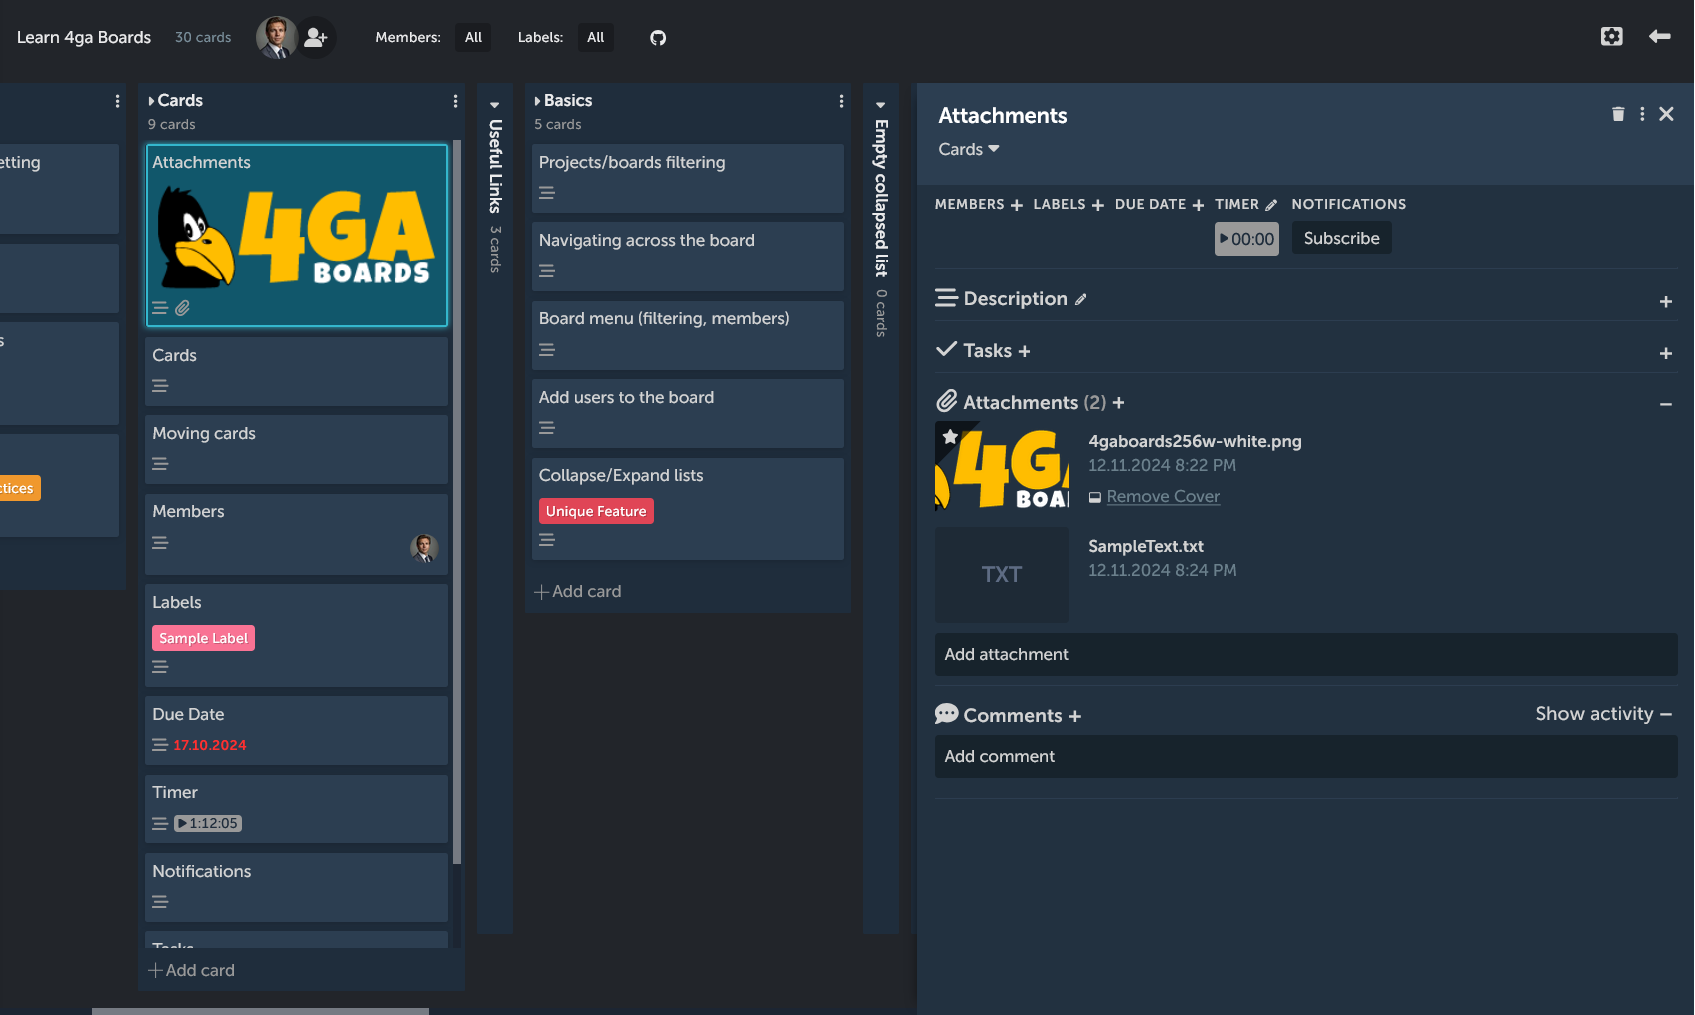1695x1015 pixels.
Task: Expand the Tasks section
Action: click(1666, 353)
